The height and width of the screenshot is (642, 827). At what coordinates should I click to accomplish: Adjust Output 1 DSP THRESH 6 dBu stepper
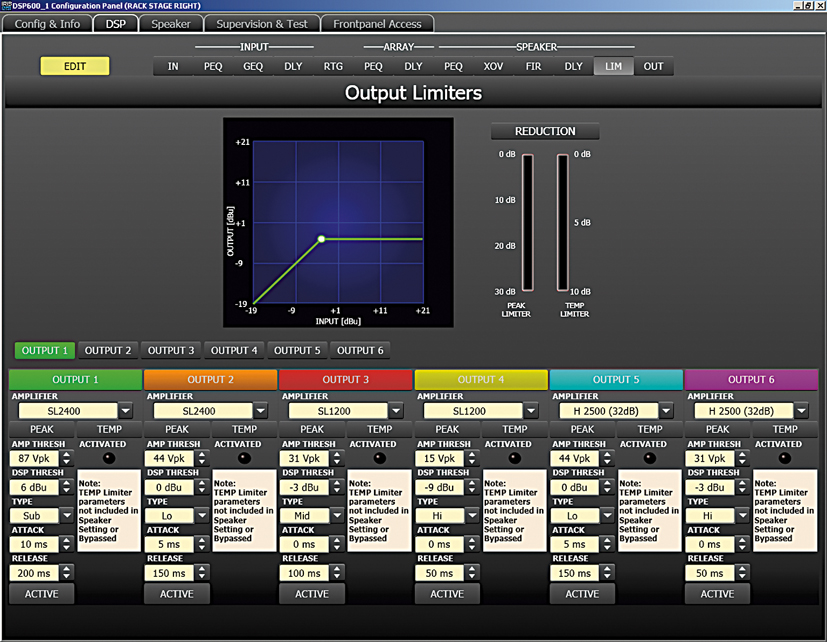[66, 487]
